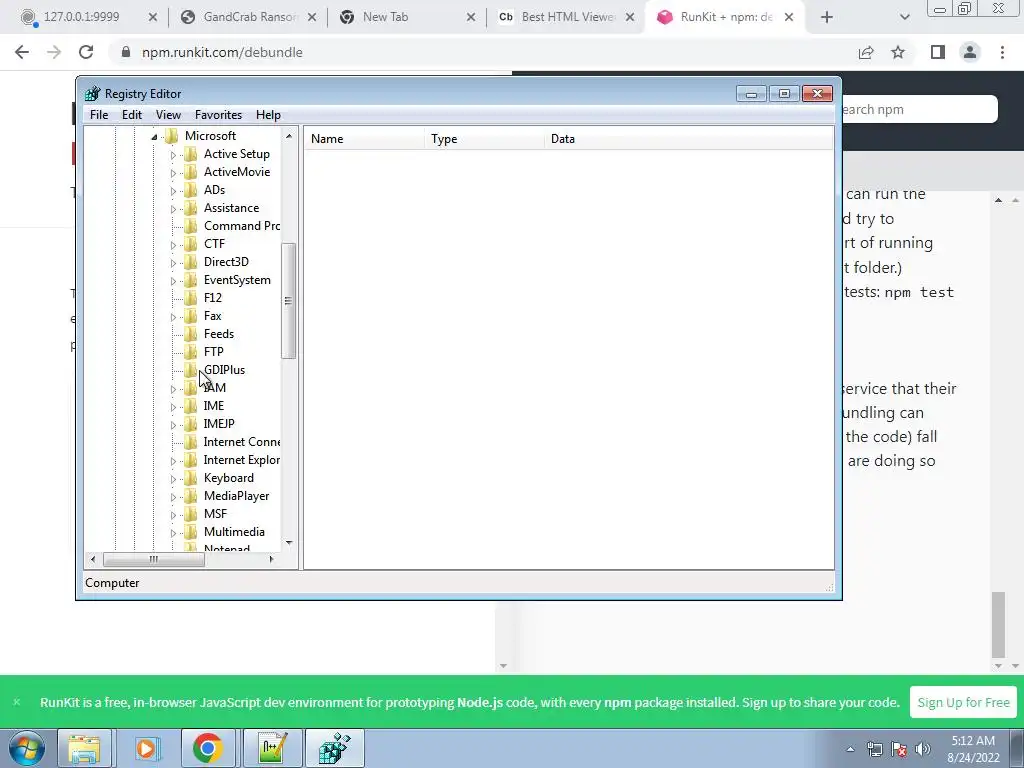Open Windows Media Player from taskbar

(x=146, y=748)
